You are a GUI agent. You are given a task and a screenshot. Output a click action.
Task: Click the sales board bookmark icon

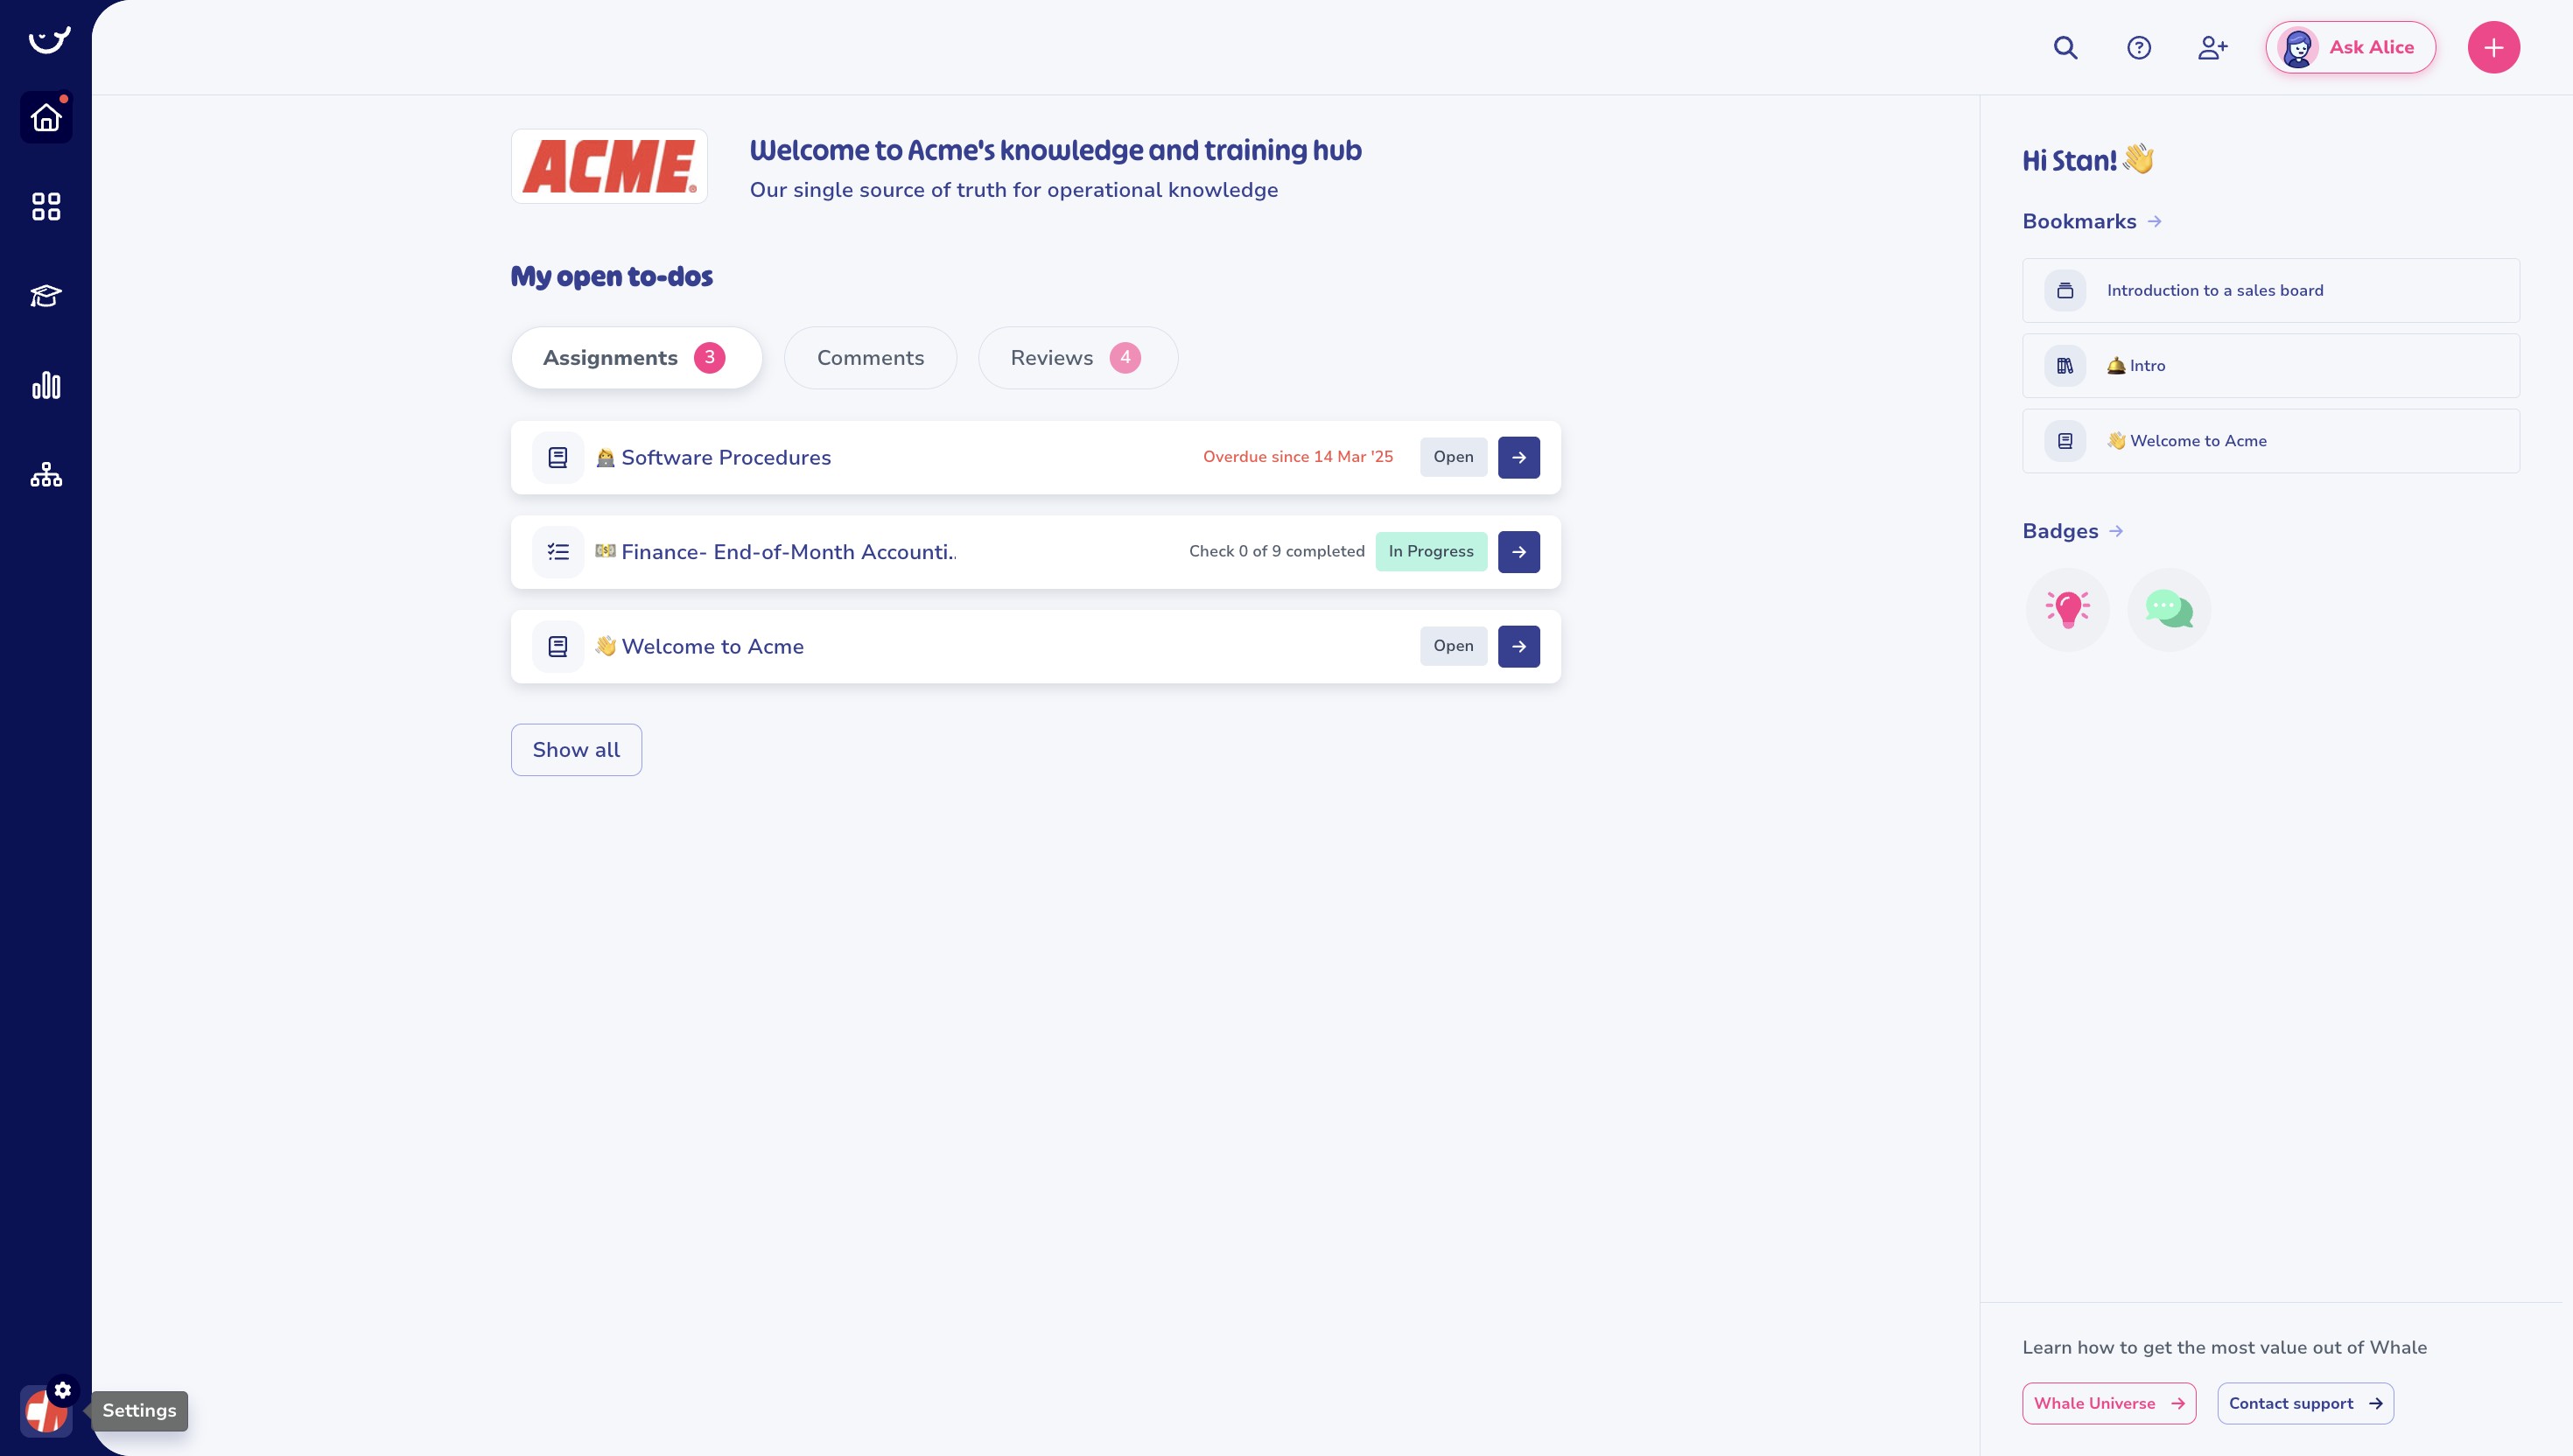(2065, 290)
